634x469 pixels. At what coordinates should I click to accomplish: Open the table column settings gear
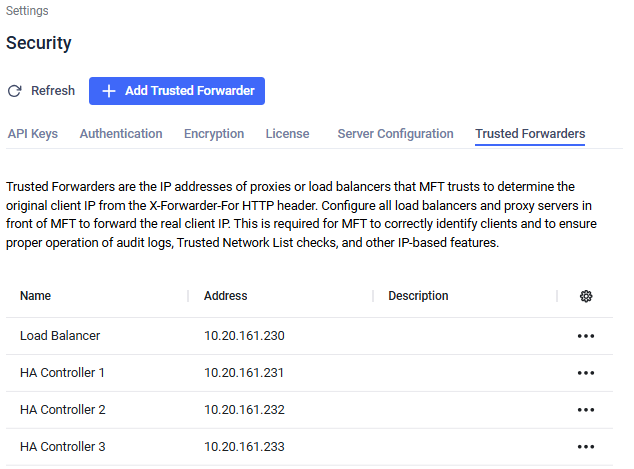pyautogui.click(x=586, y=296)
